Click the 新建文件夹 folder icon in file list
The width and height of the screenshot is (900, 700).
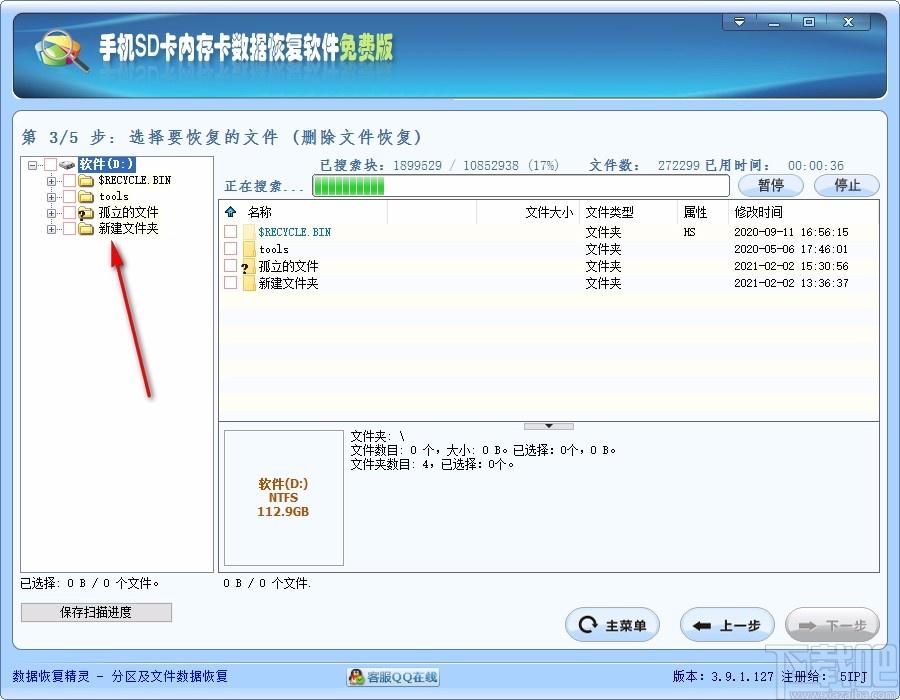(249, 283)
